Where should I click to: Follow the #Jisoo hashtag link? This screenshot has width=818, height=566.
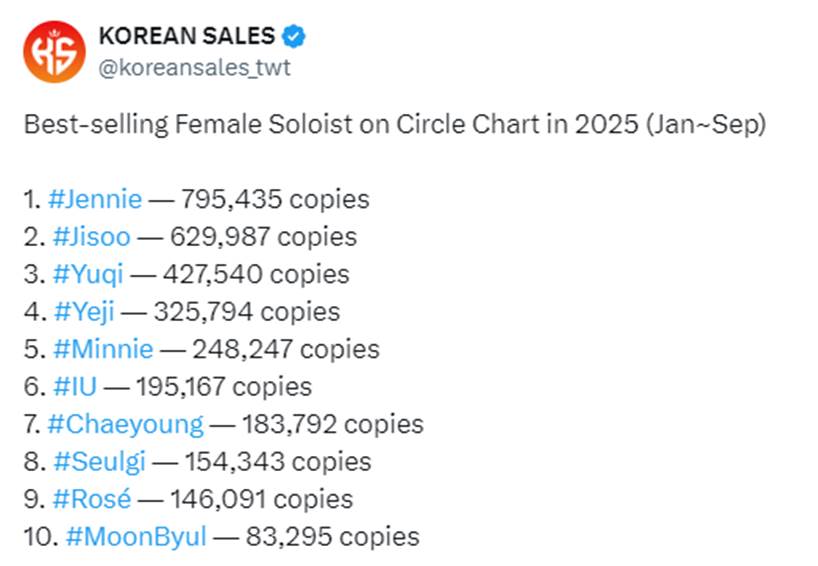coord(89,237)
